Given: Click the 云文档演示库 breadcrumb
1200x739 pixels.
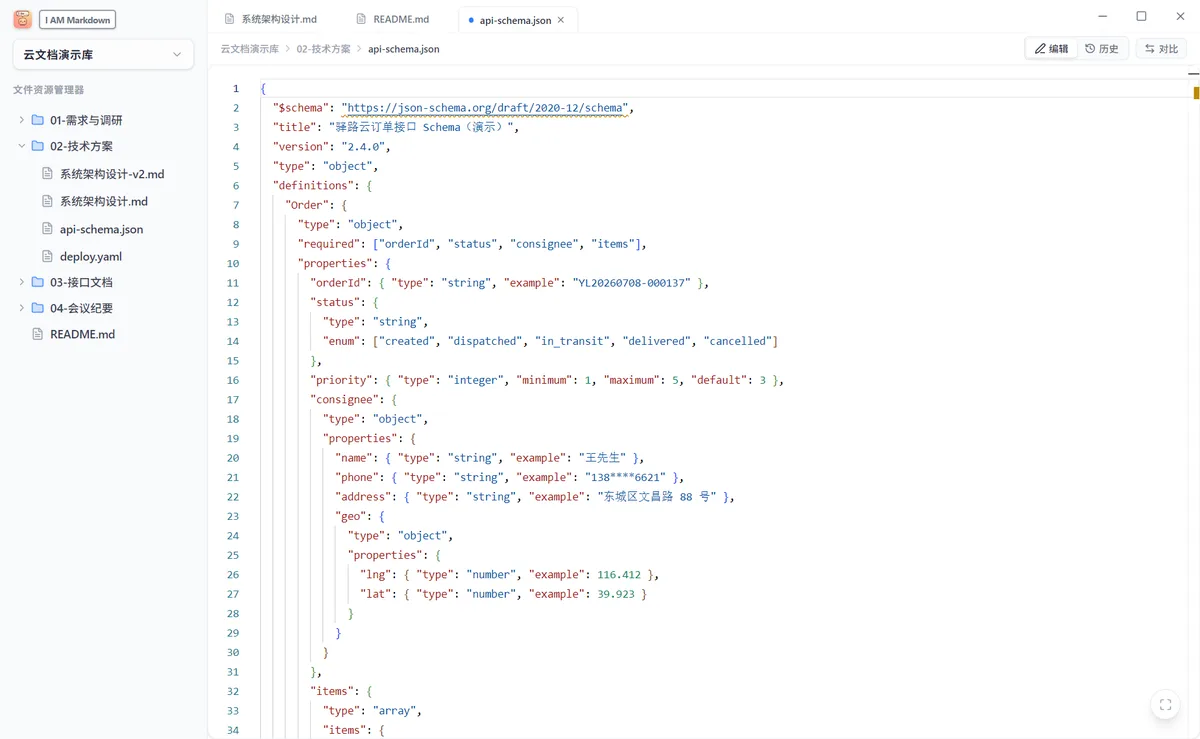Looking at the screenshot, I should [250, 48].
